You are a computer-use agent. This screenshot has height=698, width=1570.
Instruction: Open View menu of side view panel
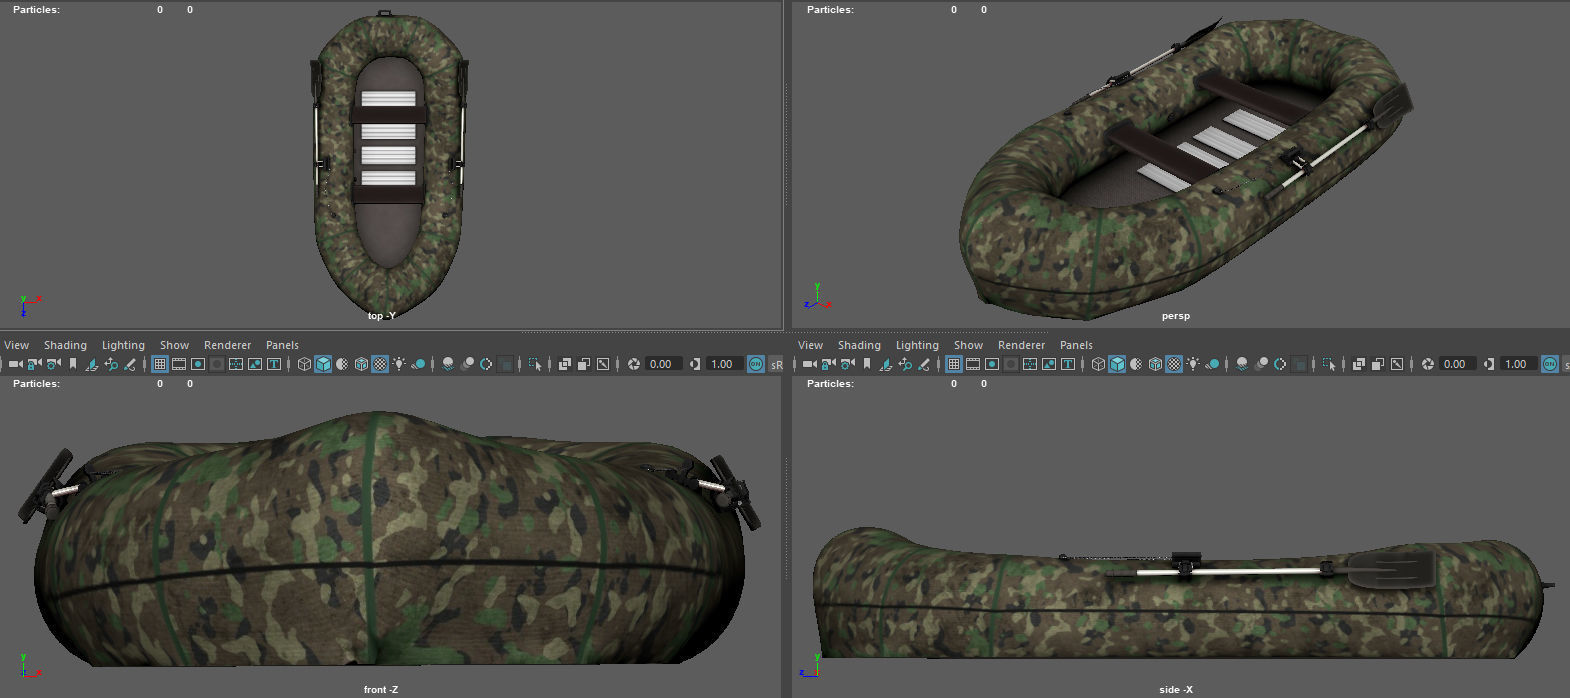click(811, 345)
